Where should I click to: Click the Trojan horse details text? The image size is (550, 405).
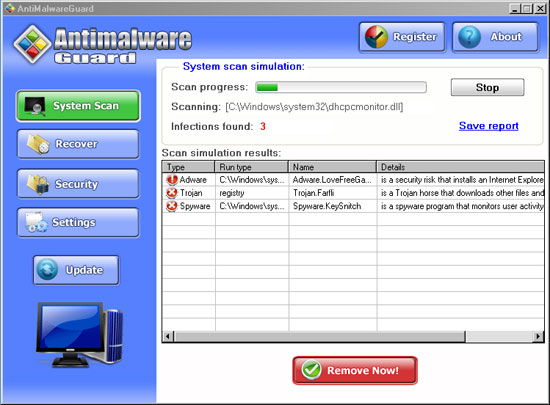coord(462,193)
